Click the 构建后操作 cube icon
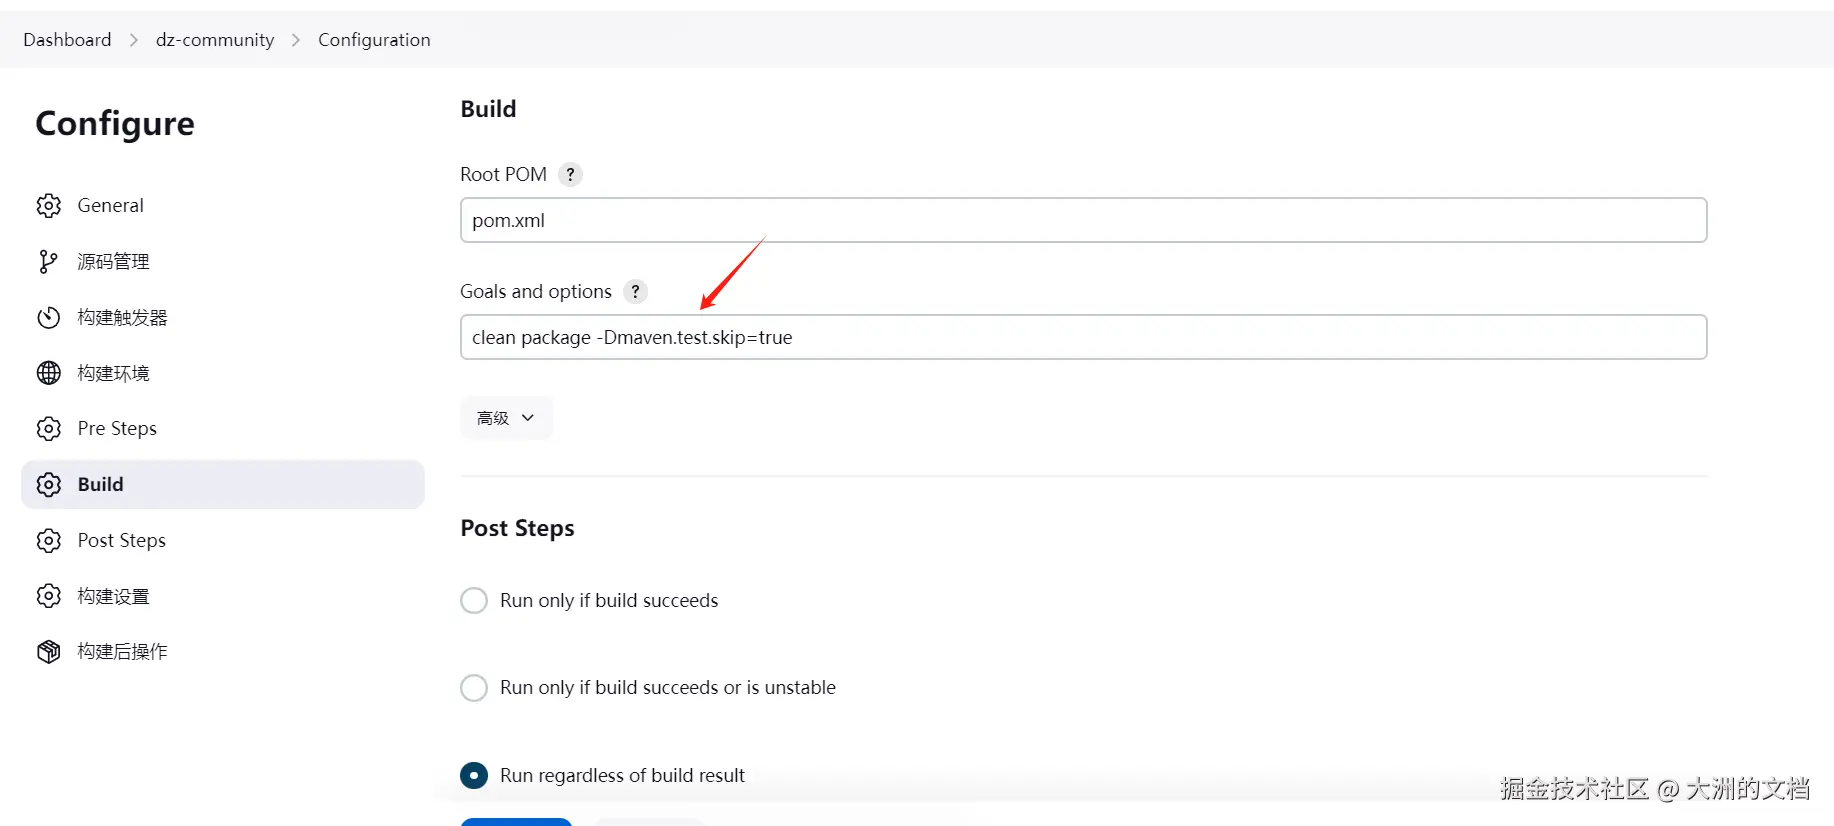The width and height of the screenshot is (1834, 826). (x=49, y=652)
